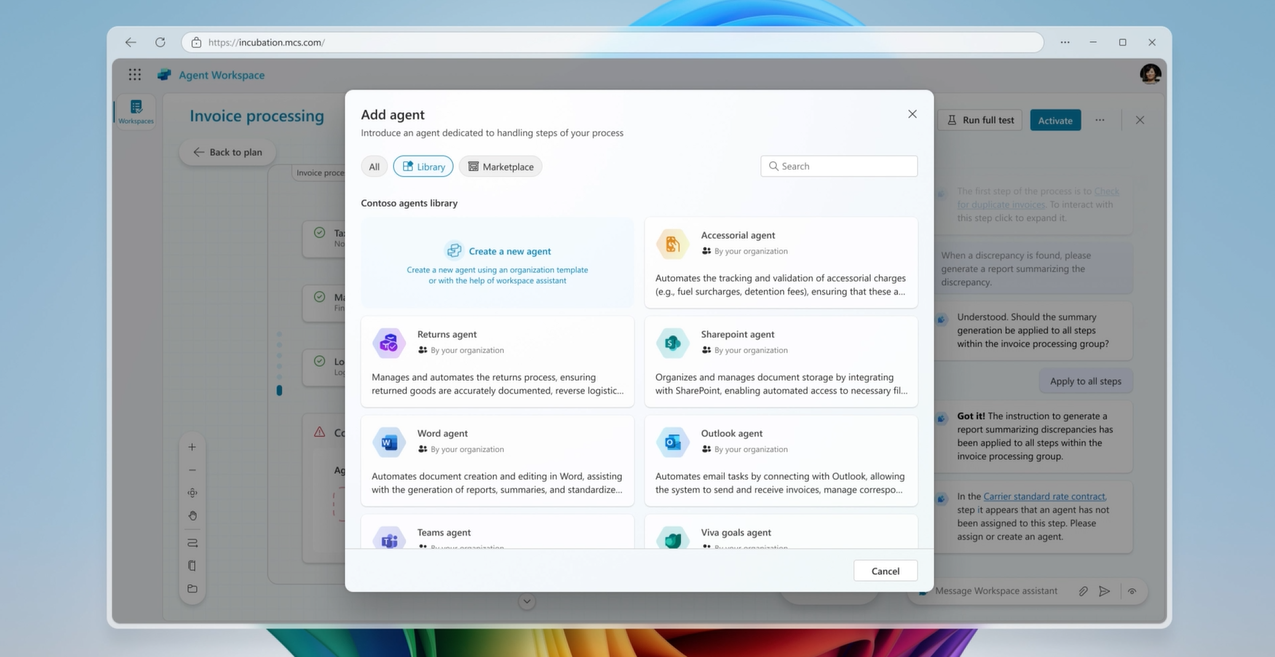Click the Activate button

click(x=1055, y=120)
